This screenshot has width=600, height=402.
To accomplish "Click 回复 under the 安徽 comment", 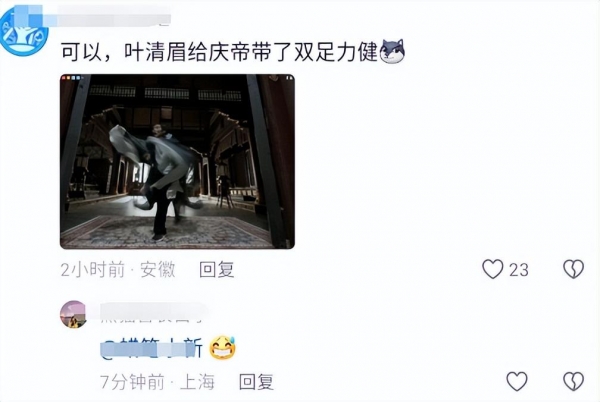I will pyautogui.click(x=217, y=270).
